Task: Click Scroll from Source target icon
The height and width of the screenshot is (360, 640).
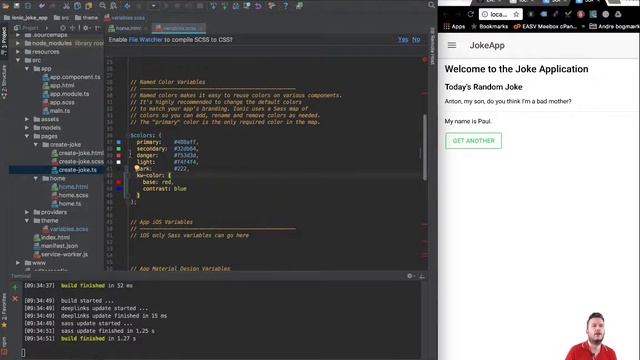Action: (63, 28)
